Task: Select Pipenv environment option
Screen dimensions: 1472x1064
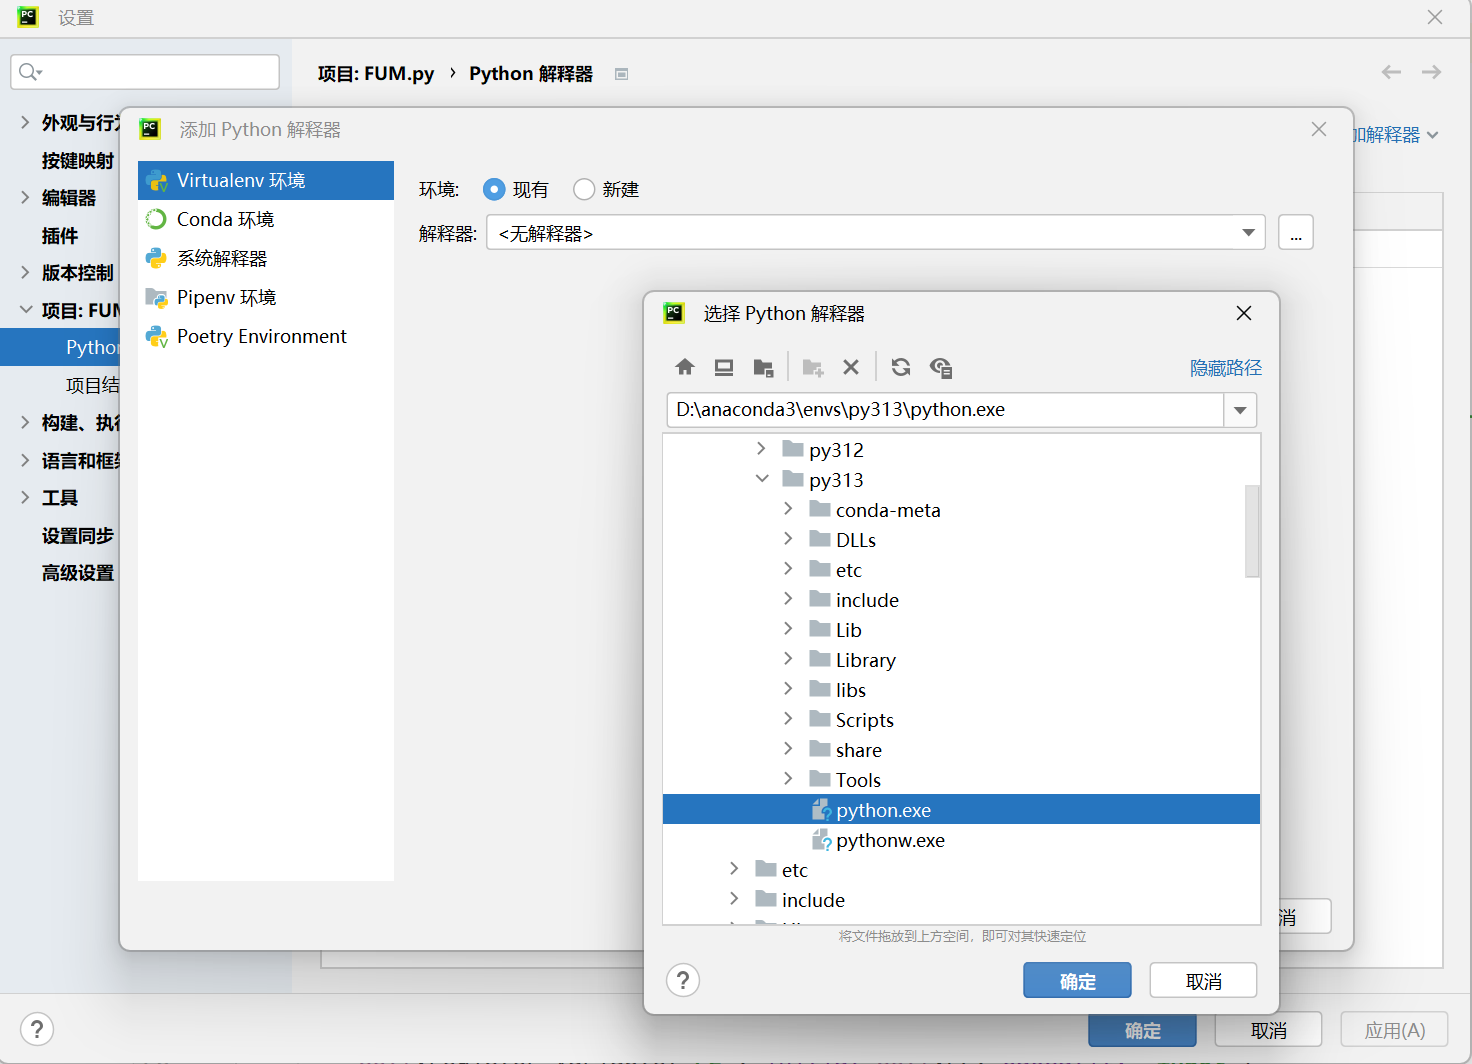Action: pyautogui.click(x=266, y=297)
